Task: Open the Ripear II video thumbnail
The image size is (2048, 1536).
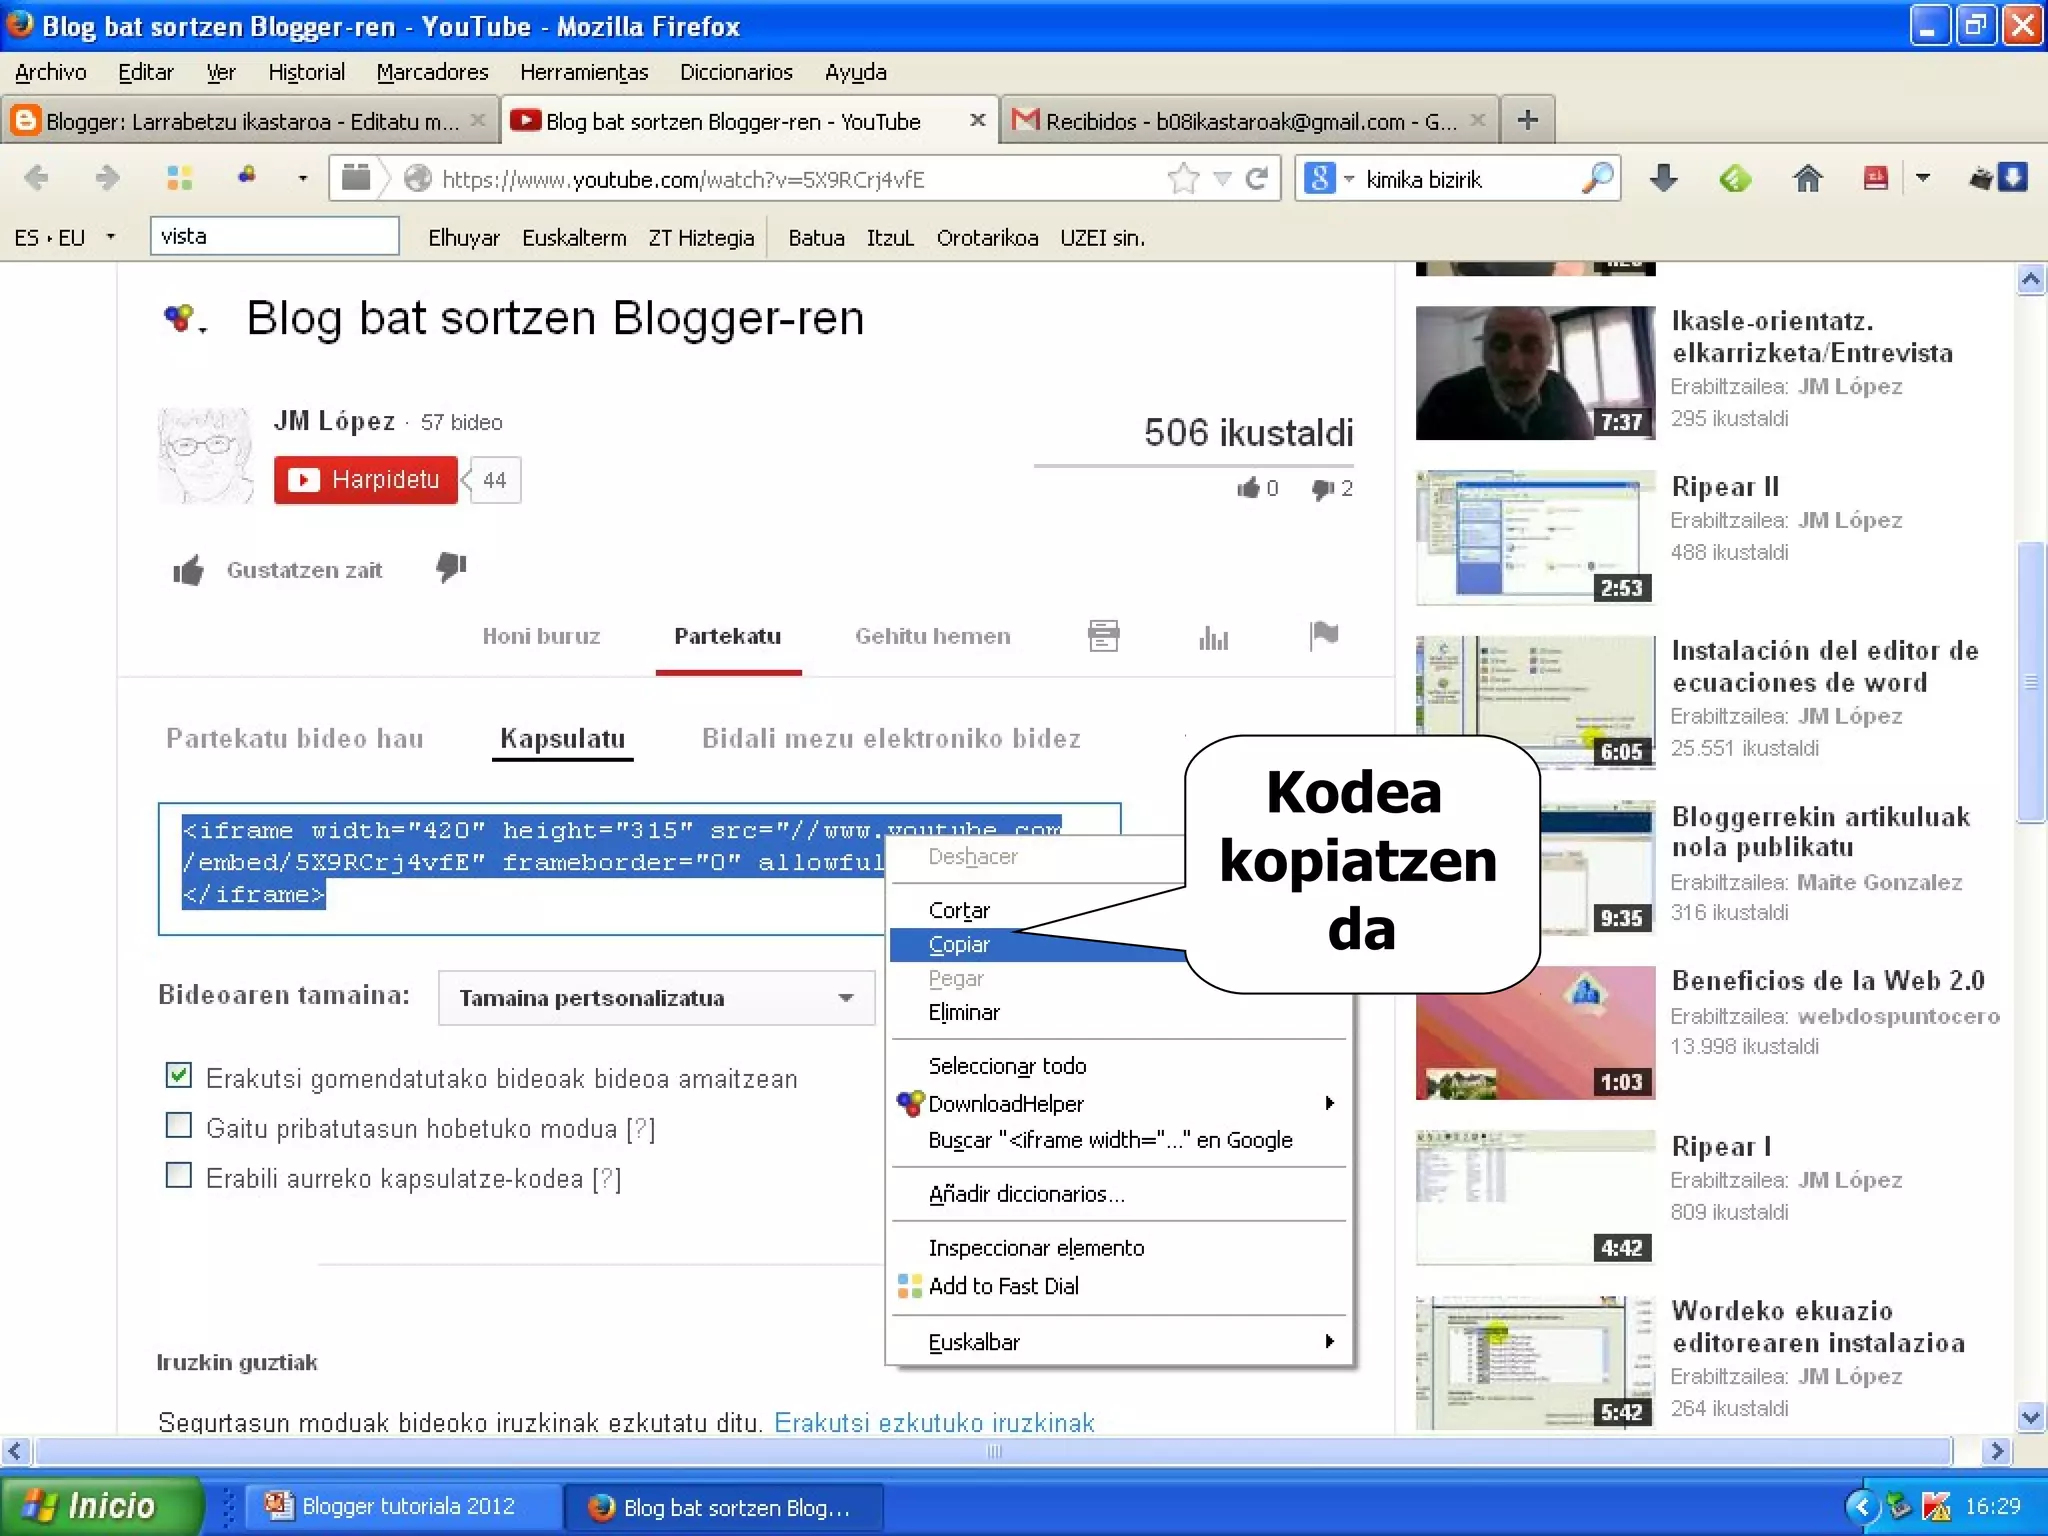Action: tap(1535, 538)
